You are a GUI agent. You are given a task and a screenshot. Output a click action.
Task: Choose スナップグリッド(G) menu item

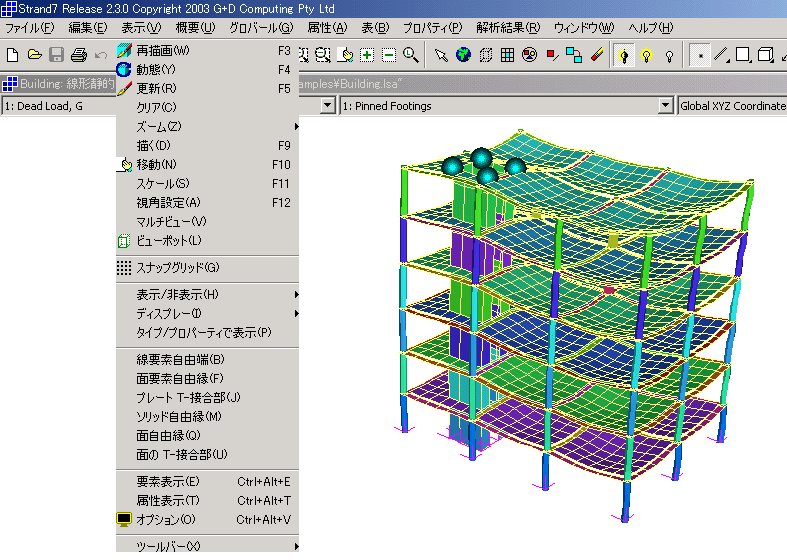coord(207,267)
